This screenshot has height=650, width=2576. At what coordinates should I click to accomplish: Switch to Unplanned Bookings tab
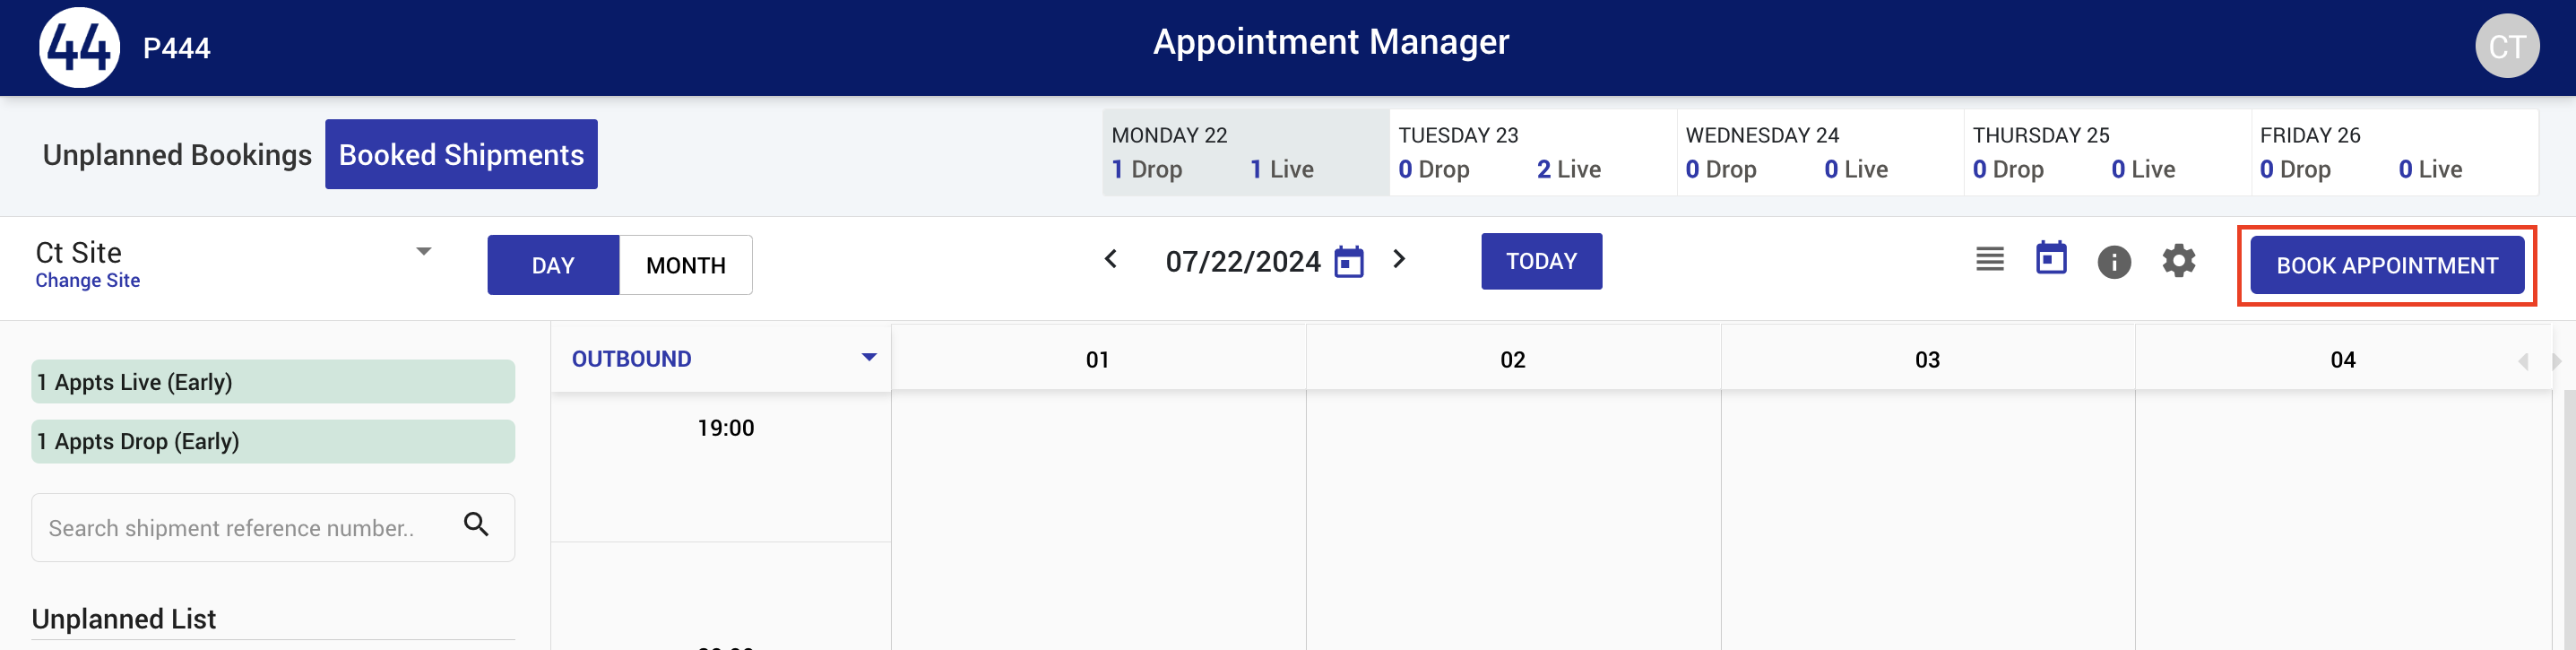(x=177, y=155)
